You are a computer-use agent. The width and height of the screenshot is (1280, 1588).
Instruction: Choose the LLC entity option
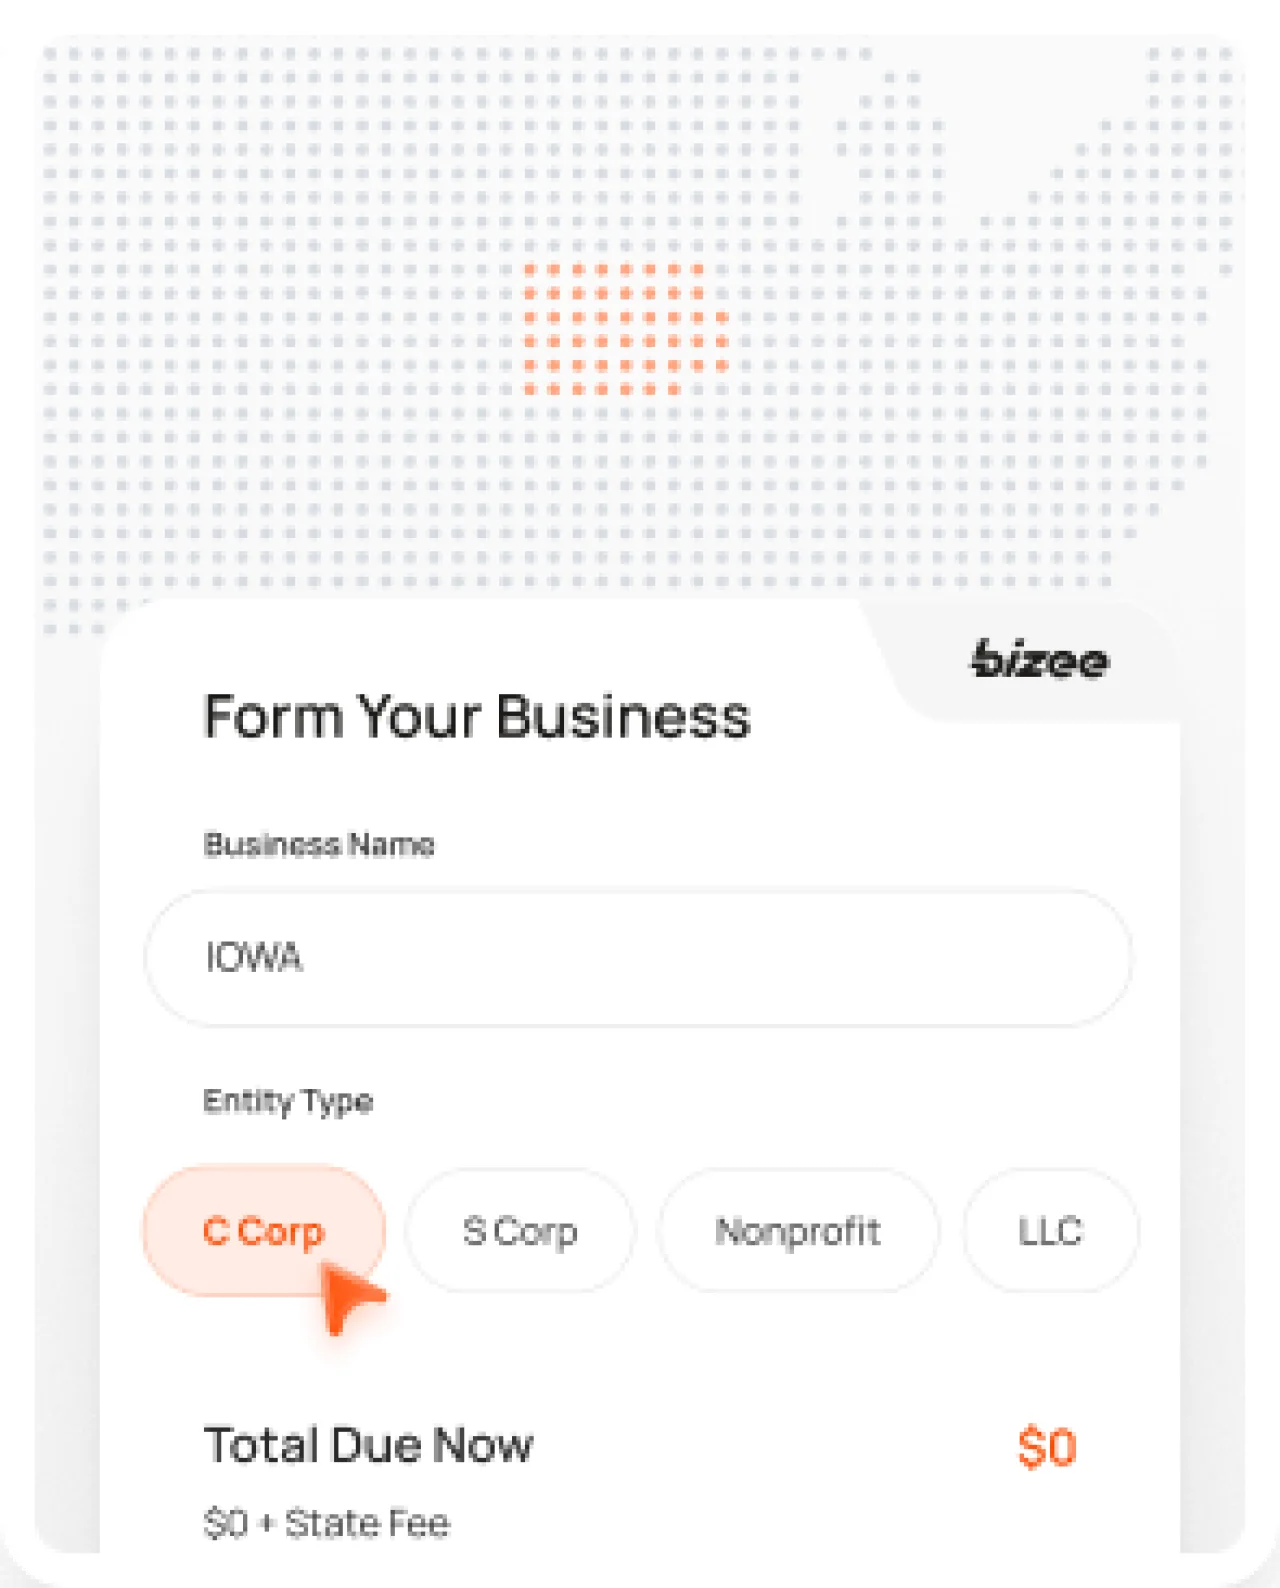(1050, 1231)
